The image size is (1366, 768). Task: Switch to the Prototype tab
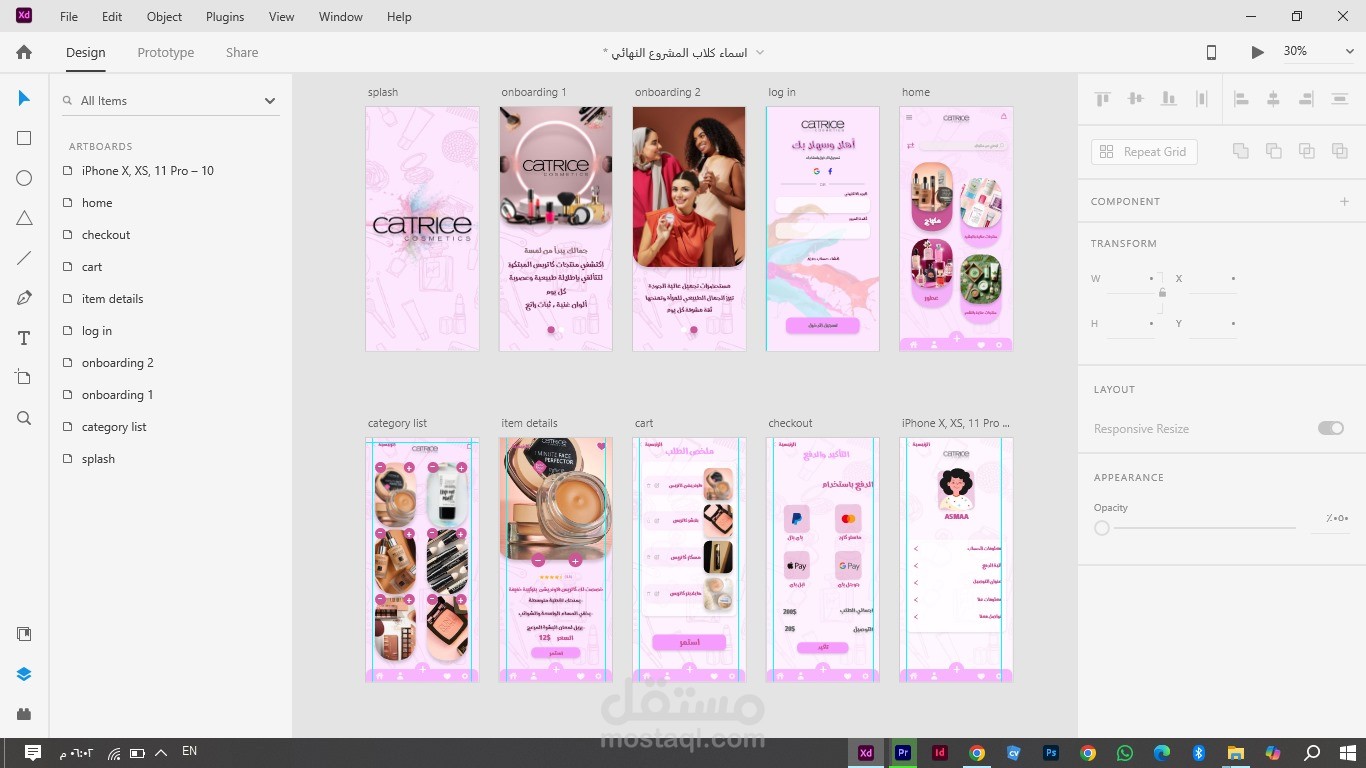tap(165, 52)
